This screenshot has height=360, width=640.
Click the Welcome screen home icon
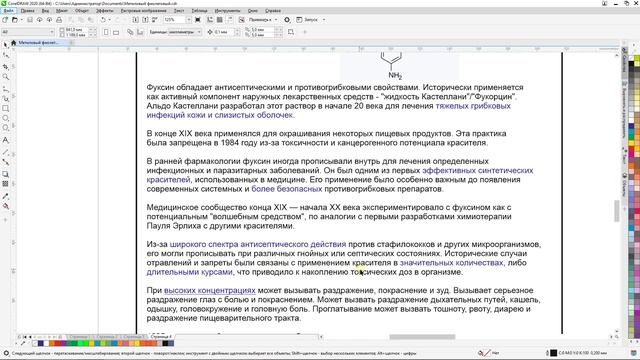pos(13,42)
